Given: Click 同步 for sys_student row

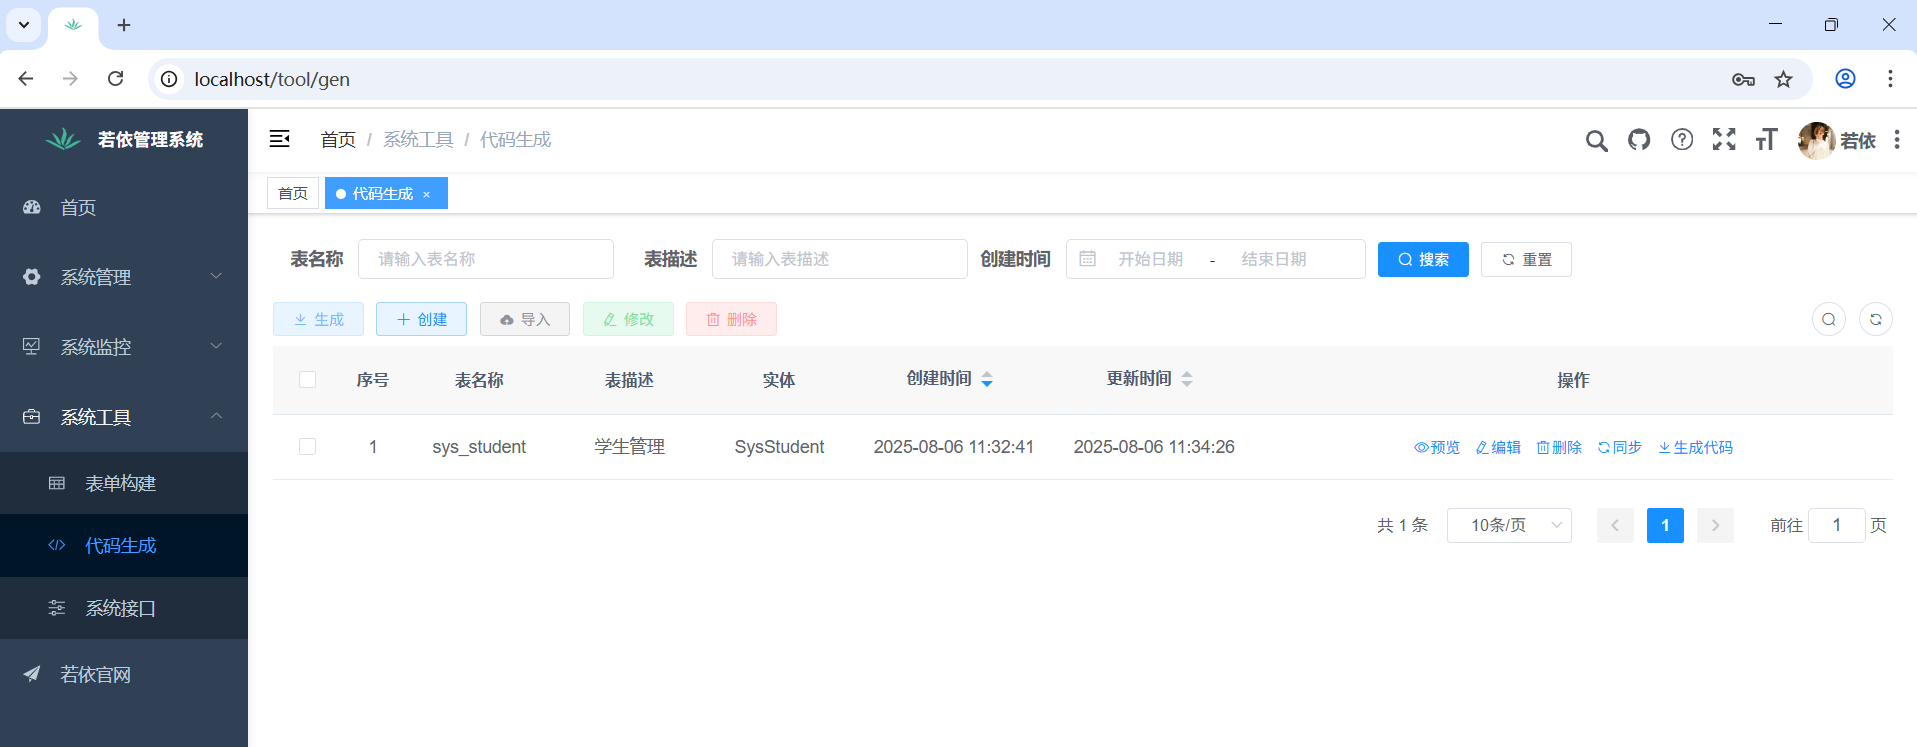Looking at the screenshot, I should pos(1620,447).
